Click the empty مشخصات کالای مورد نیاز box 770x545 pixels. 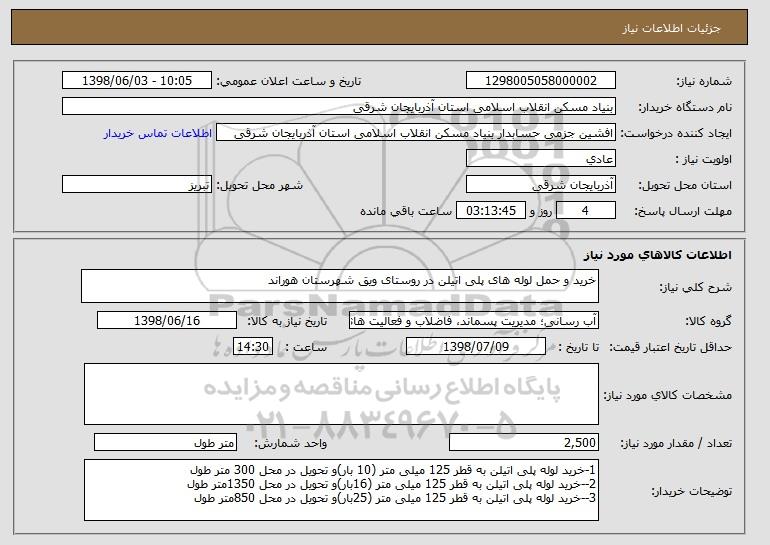point(341,394)
